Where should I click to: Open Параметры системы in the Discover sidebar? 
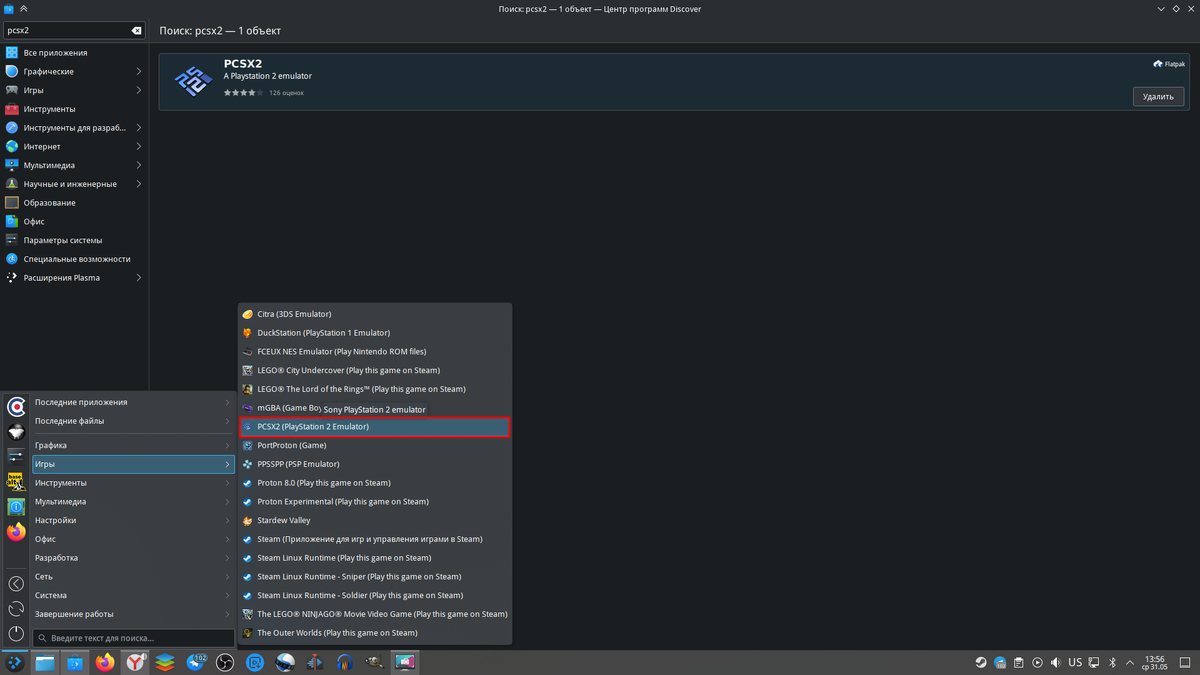tap(74, 240)
